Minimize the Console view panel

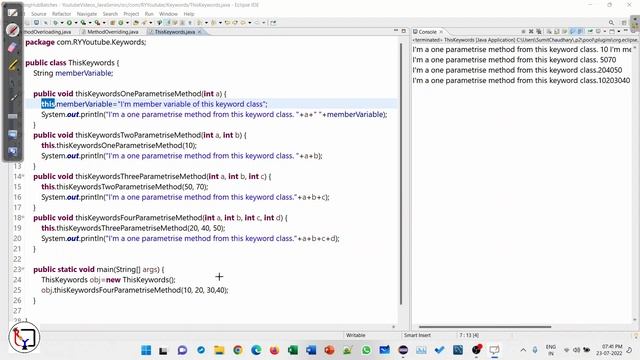coord(626,30)
